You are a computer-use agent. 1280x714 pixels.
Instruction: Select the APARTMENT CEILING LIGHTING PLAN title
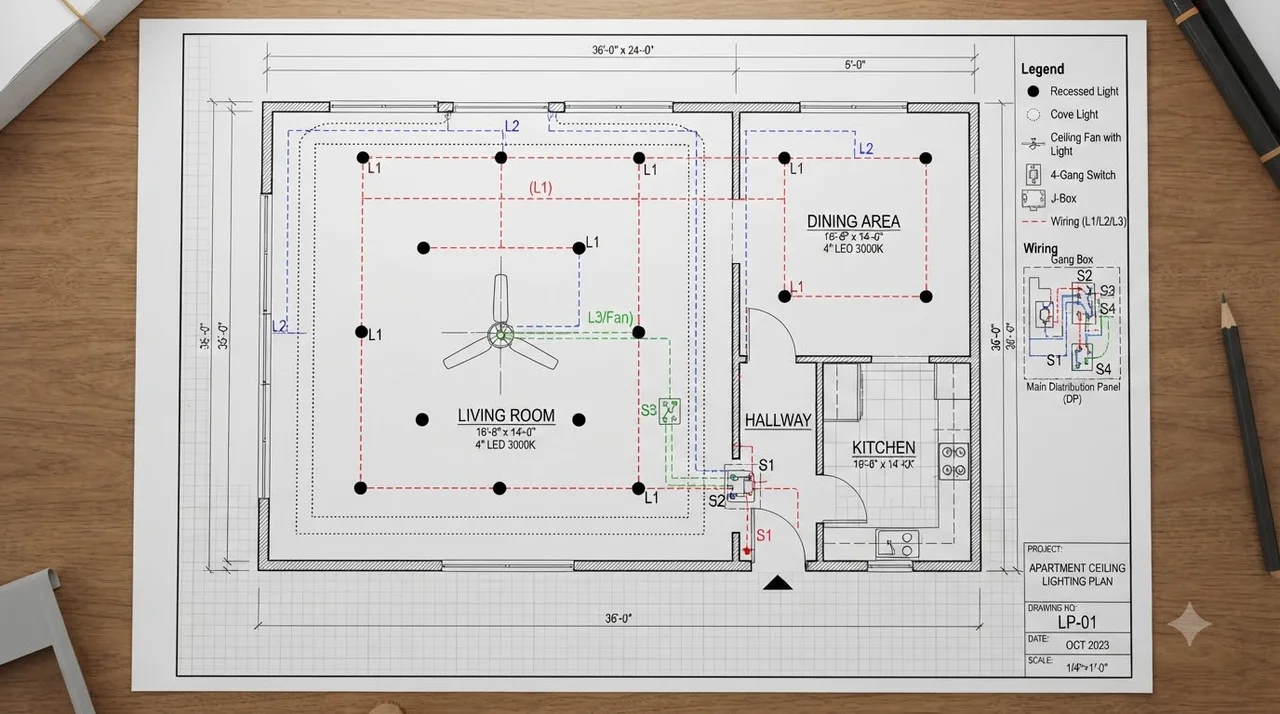coord(1077,574)
